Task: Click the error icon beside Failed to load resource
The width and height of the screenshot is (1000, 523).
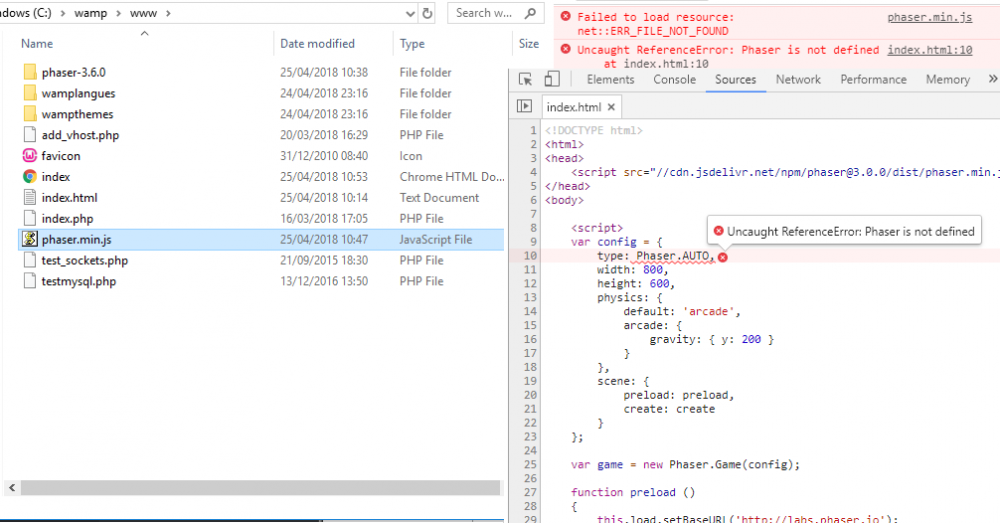Action: 565,17
